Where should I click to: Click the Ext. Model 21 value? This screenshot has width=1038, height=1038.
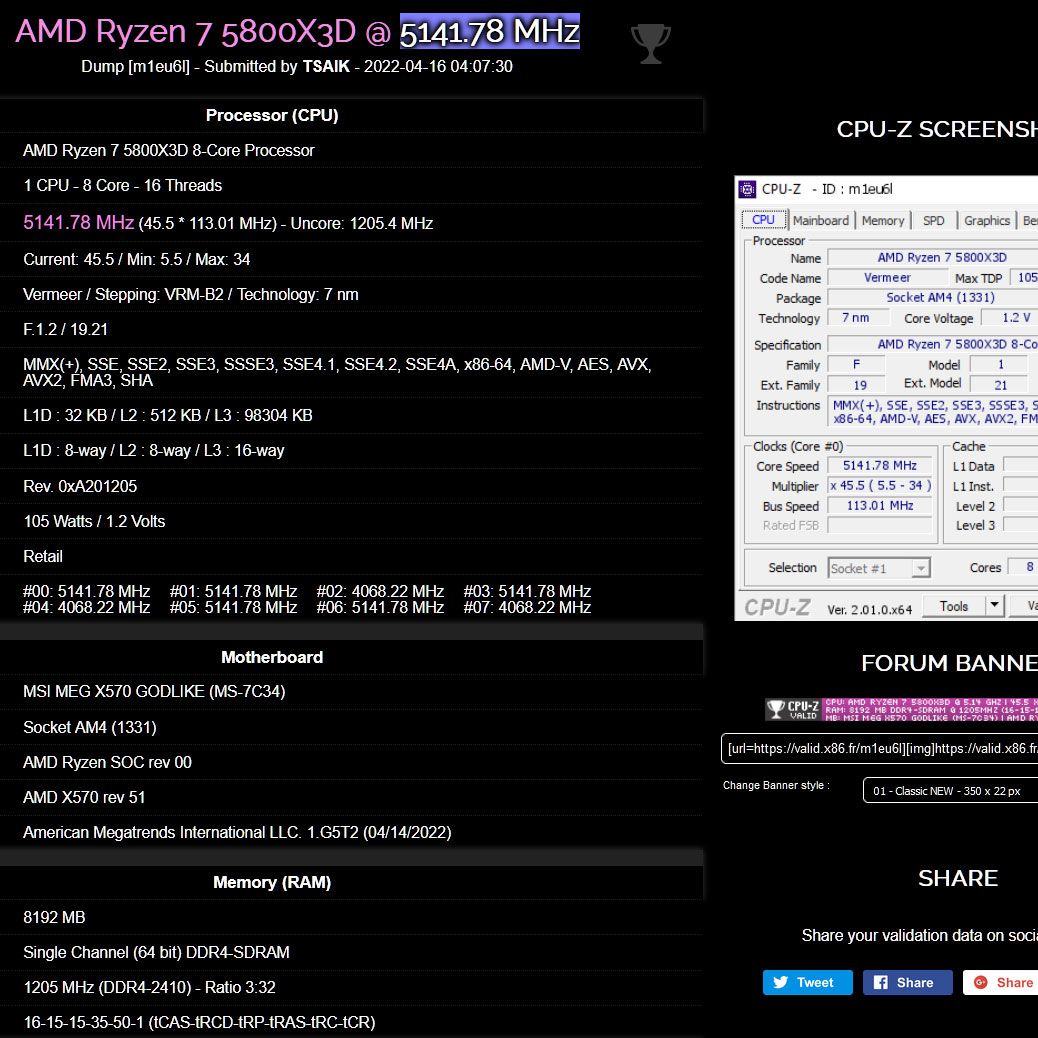coord(1000,385)
